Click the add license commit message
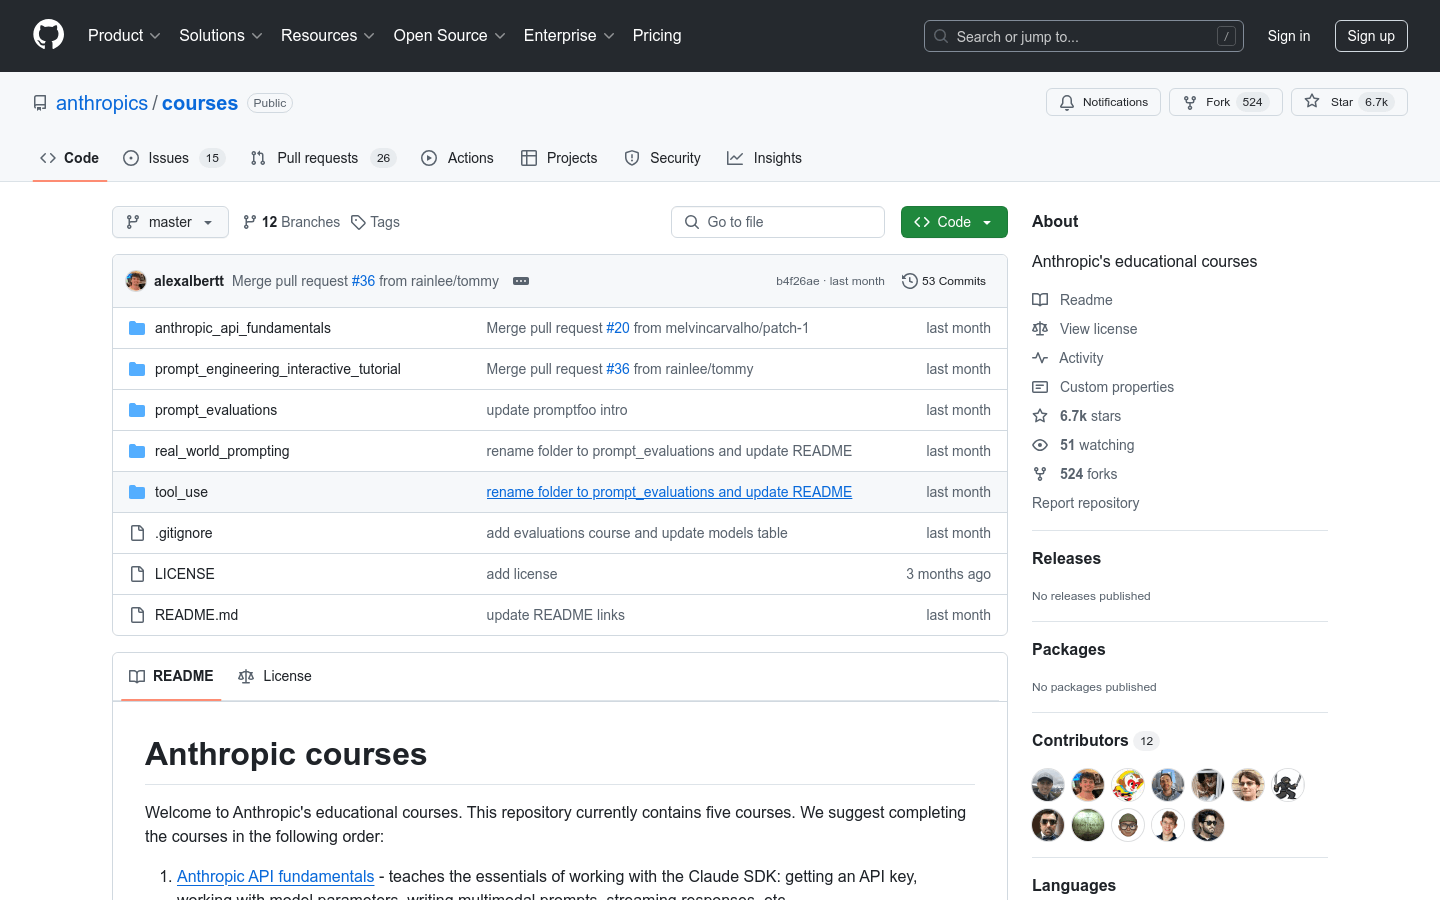 pos(521,574)
